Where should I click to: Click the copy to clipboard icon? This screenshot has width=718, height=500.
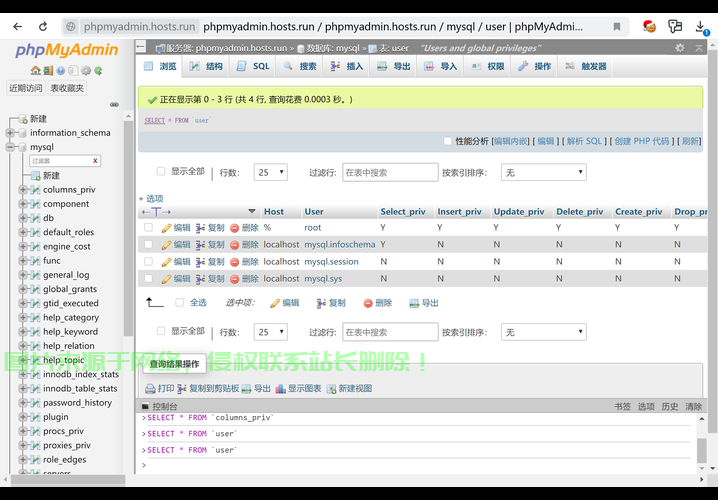coord(181,389)
